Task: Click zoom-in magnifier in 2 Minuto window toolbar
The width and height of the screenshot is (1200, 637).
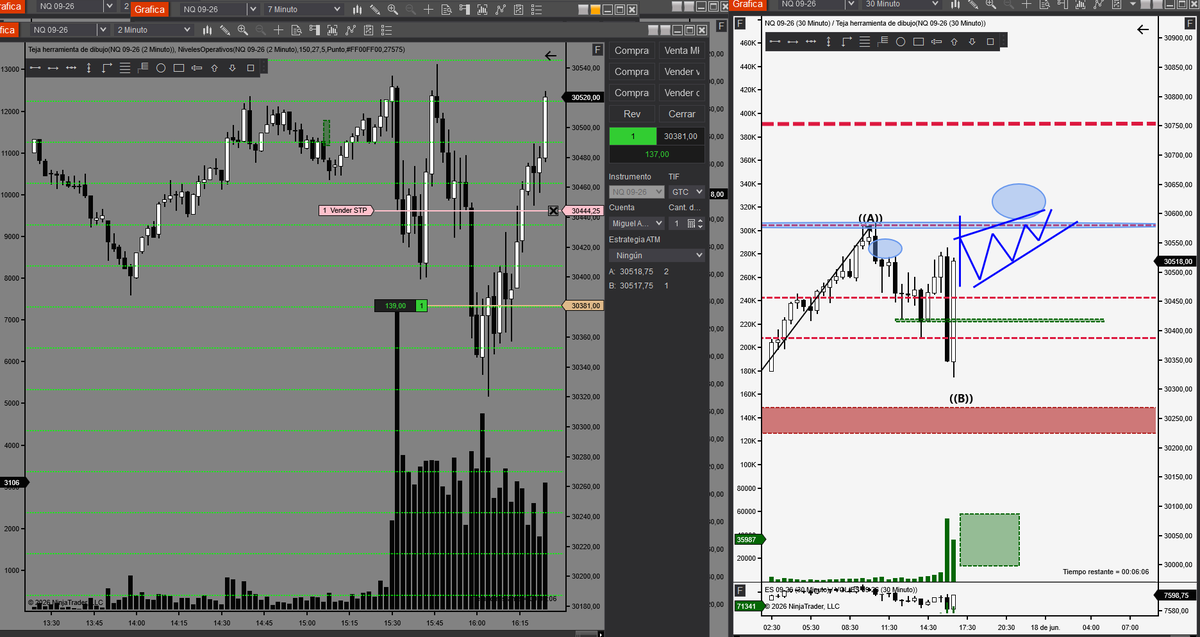Action: coord(243,30)
